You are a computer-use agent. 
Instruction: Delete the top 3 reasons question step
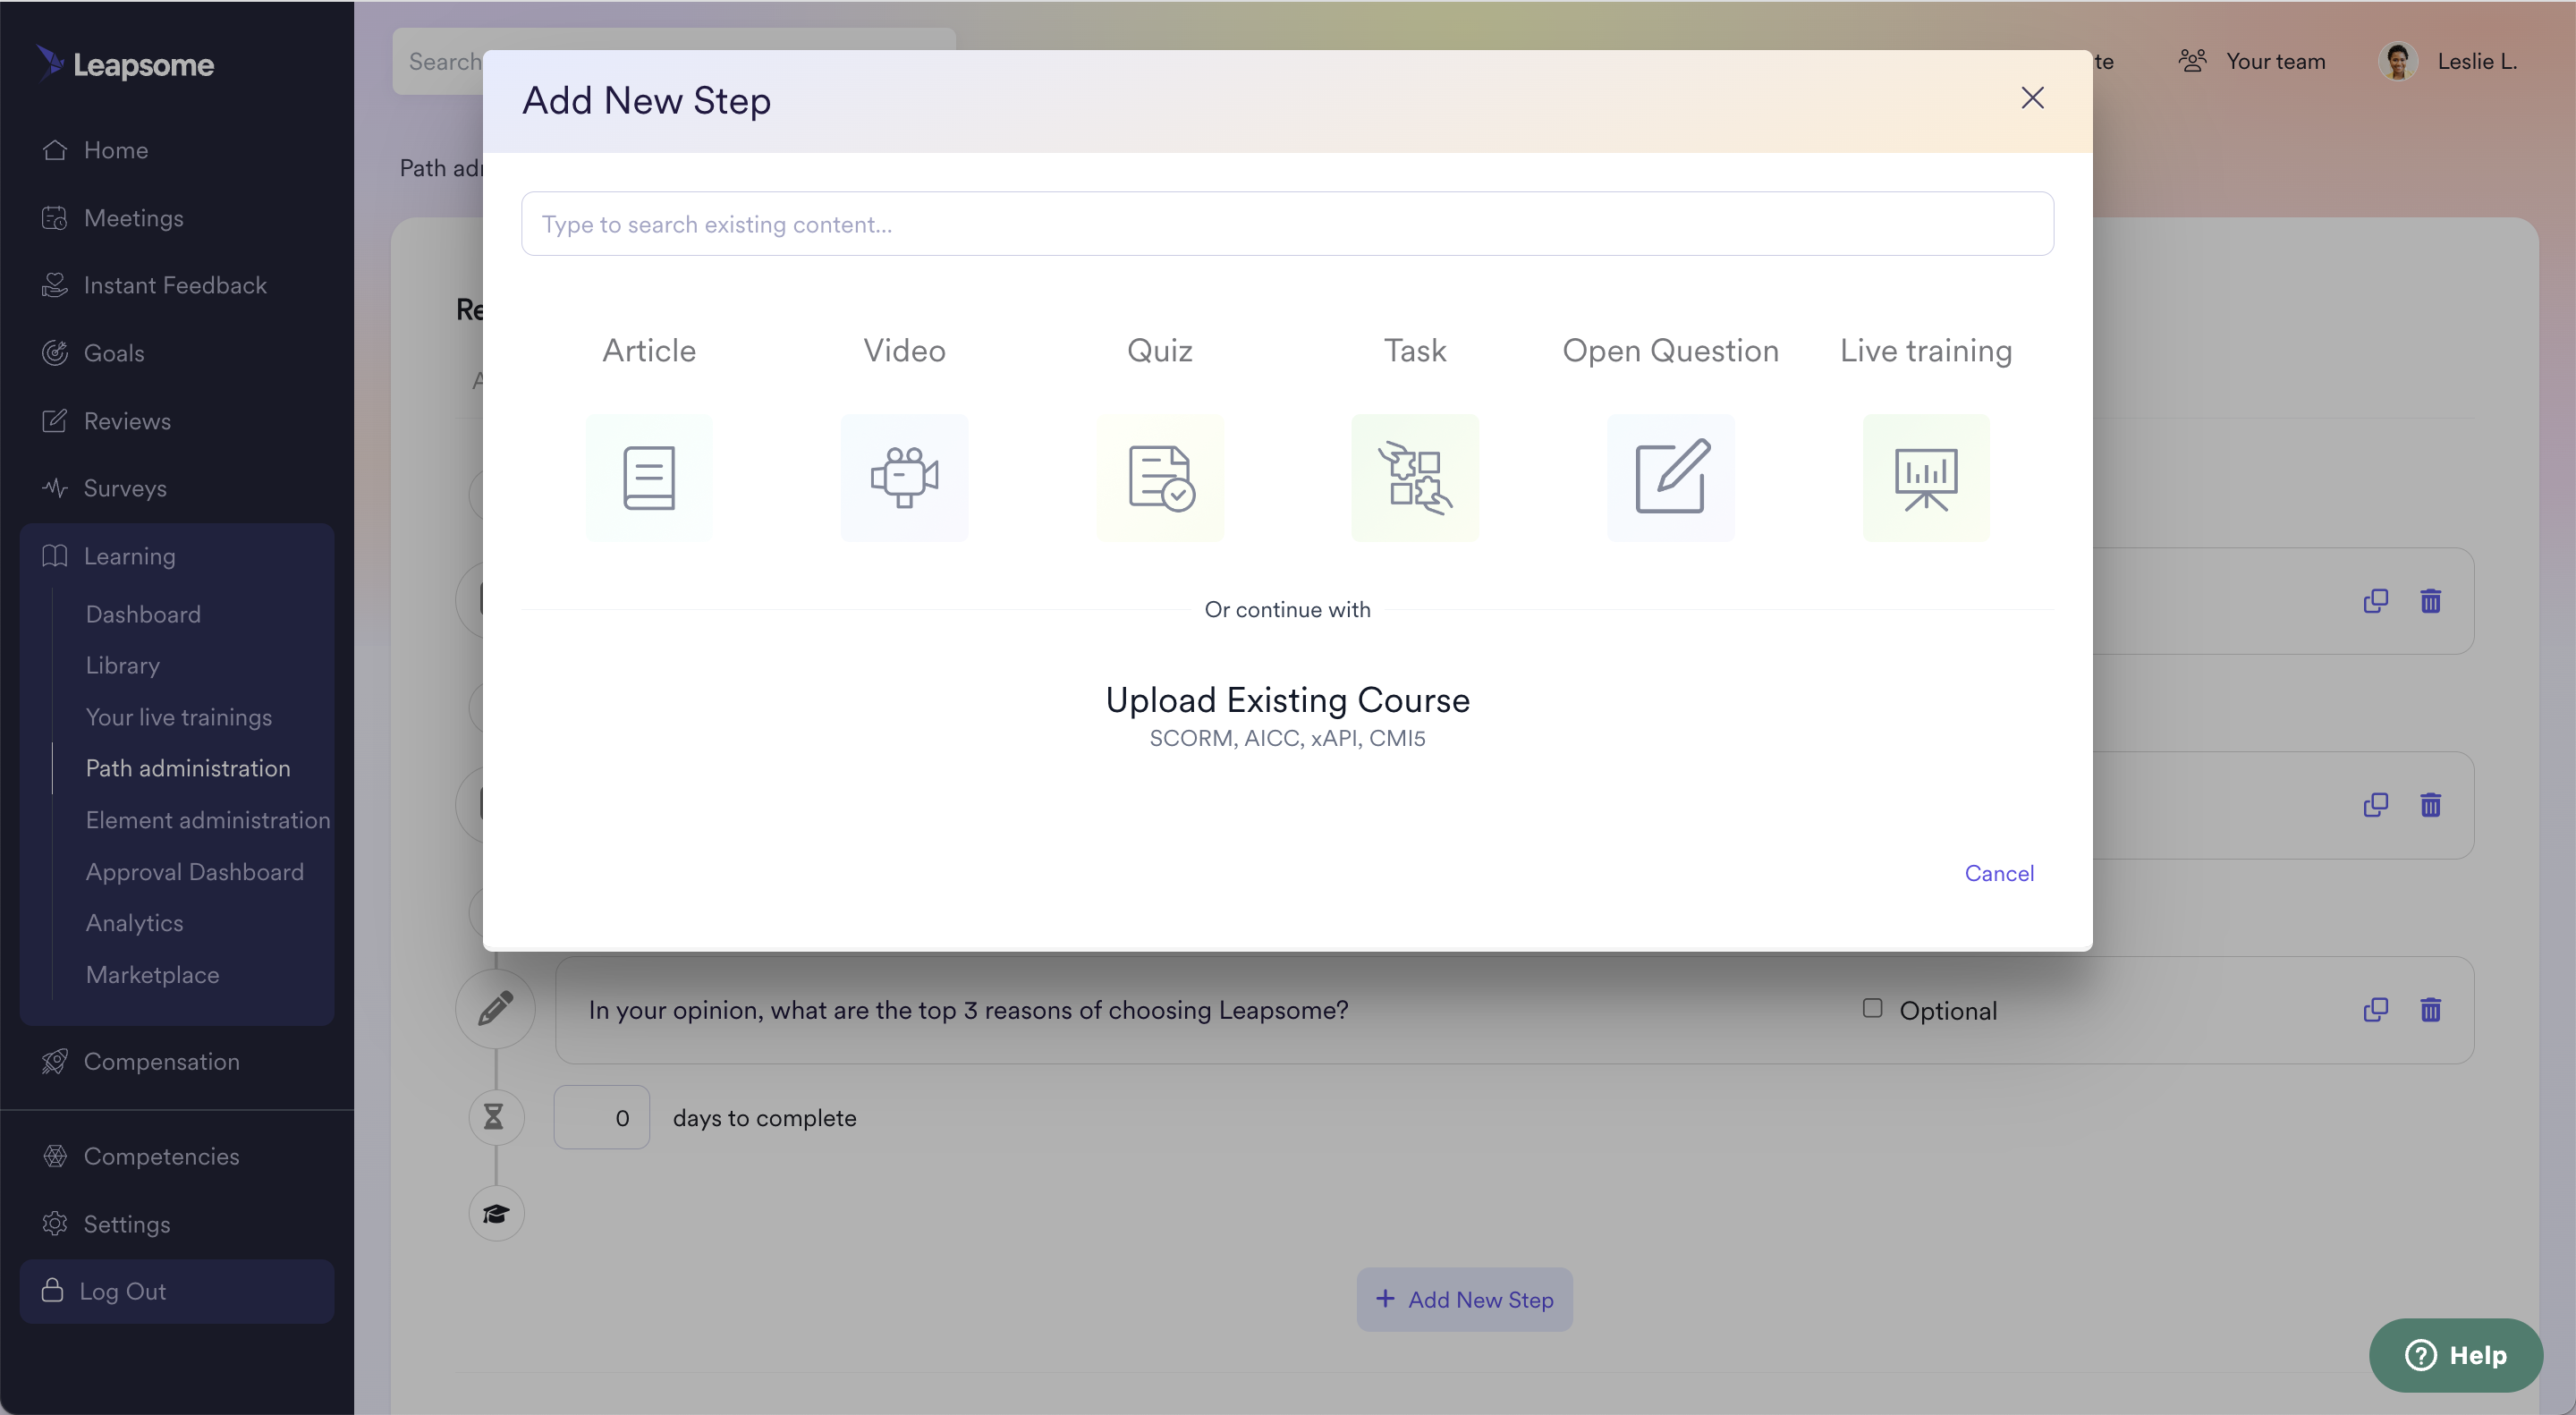[2430, 1010]
